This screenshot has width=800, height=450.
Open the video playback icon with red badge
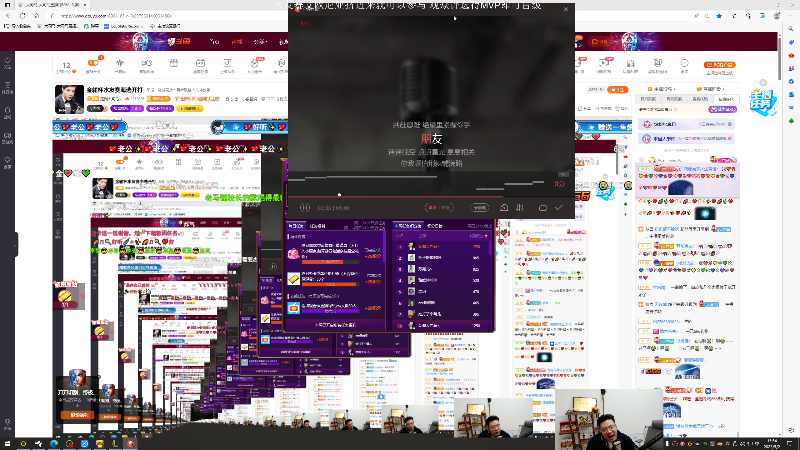[605, 63]
